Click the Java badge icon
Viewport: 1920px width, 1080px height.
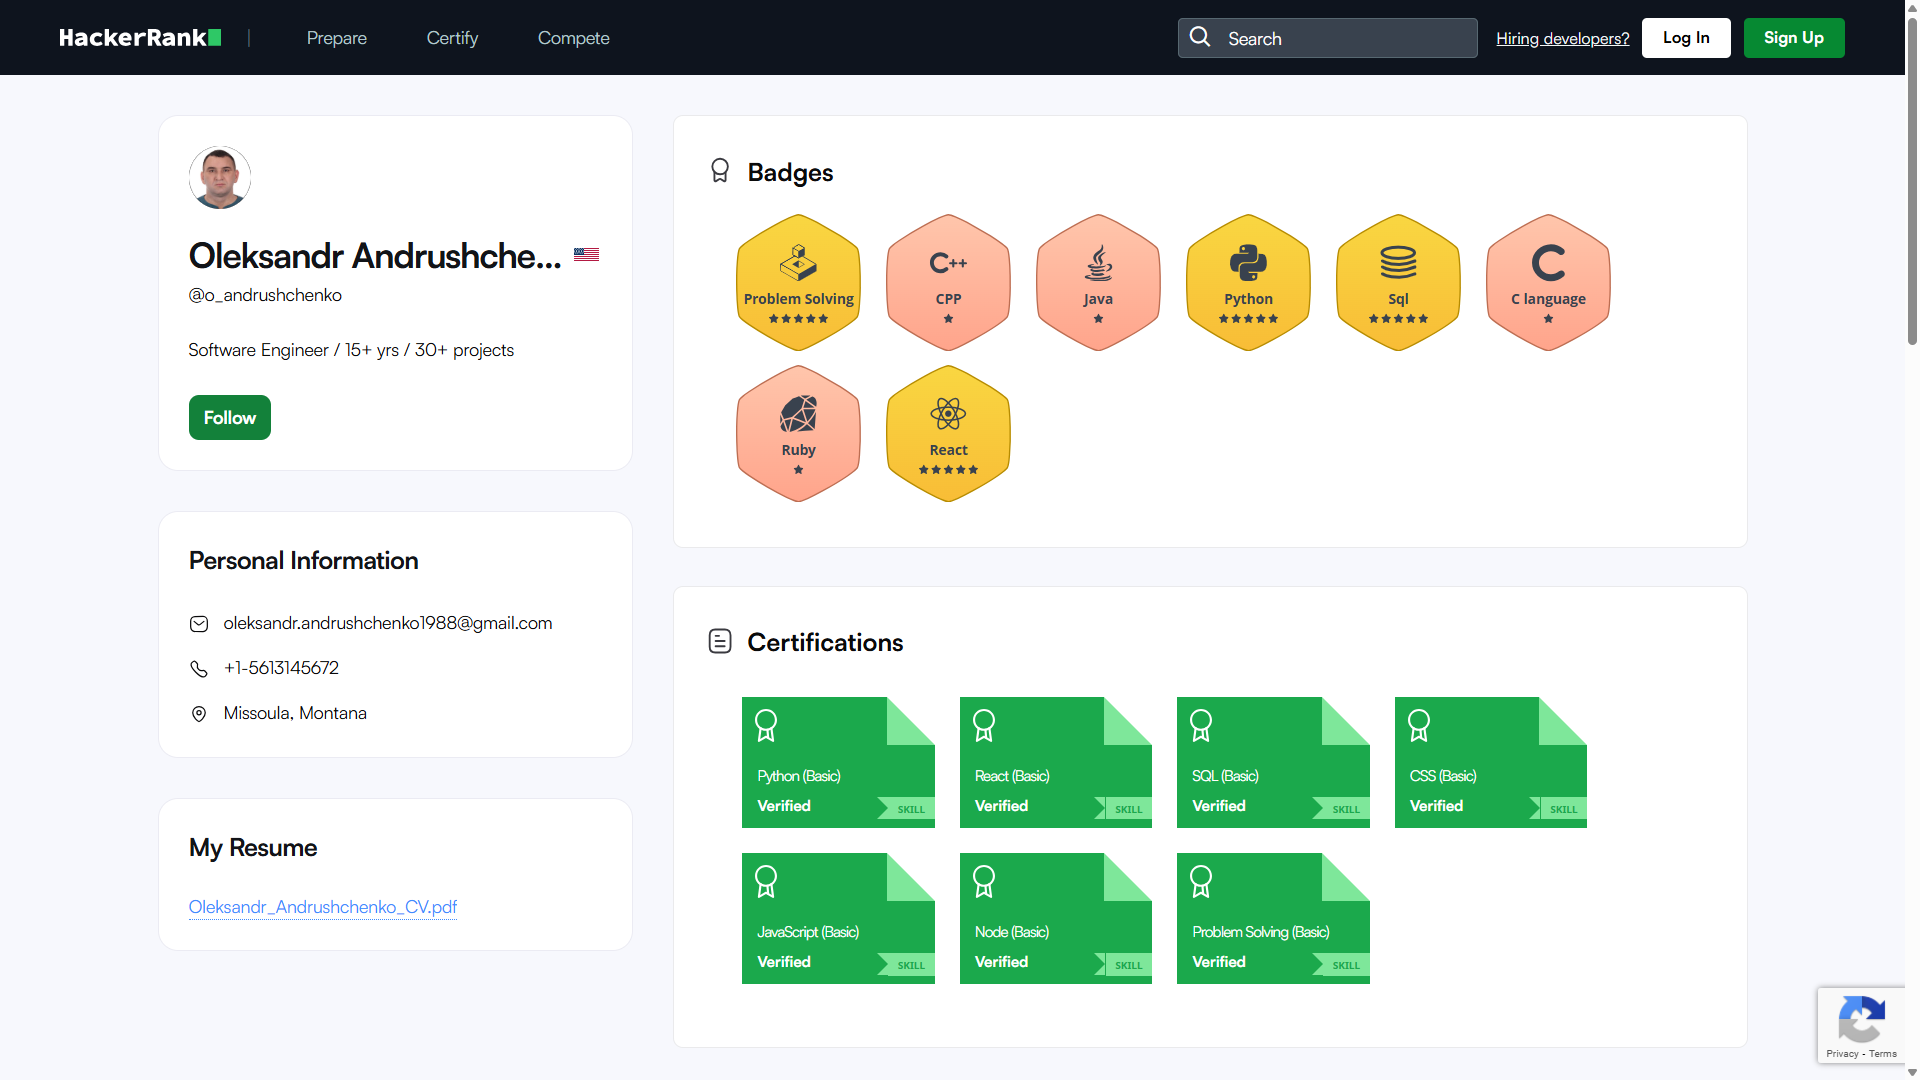[x=1097, y=282]
